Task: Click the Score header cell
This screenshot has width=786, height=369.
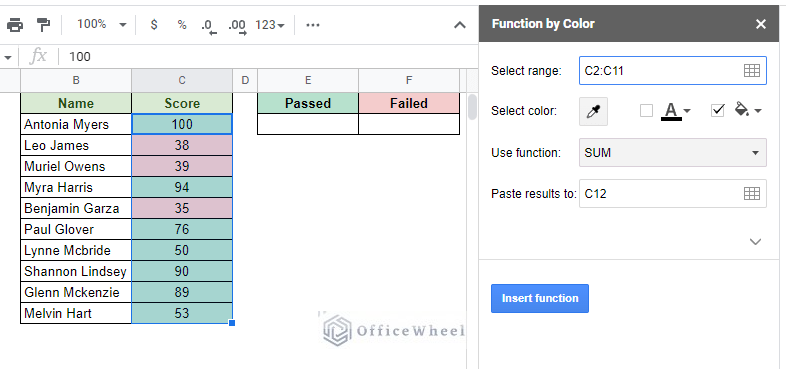Action: pos(182,103)
